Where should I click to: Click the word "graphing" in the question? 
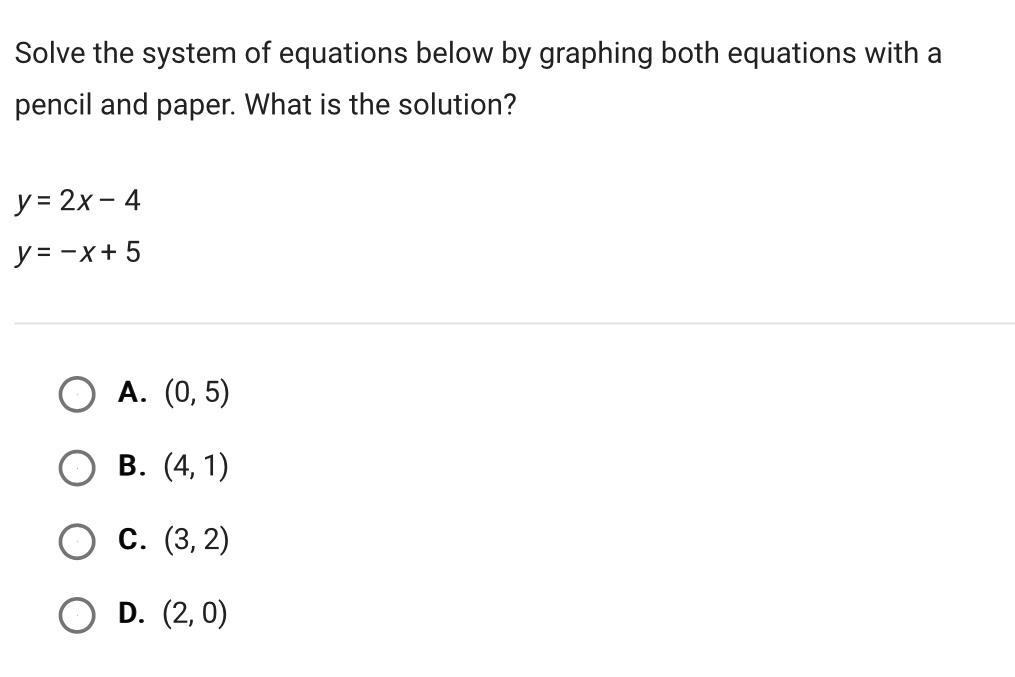point(596,54)
